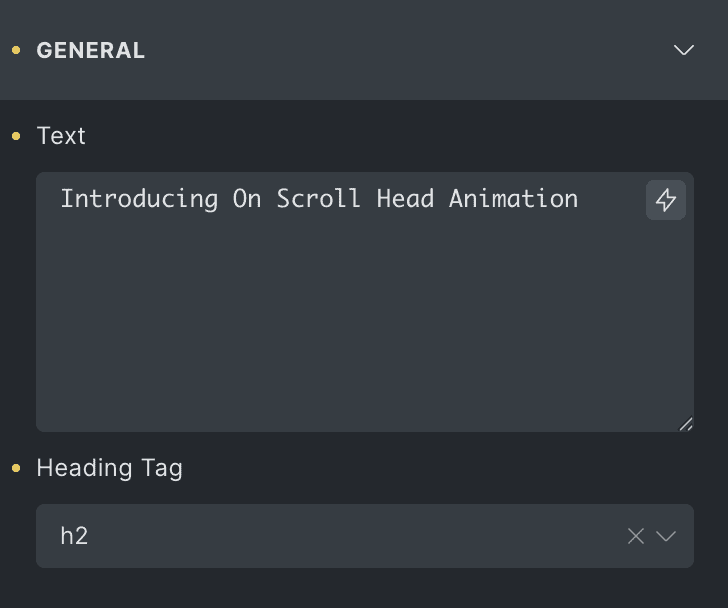Click empty area of GENERAL header bar
Viewport: 728px width, 608px height.
click(x=400, y=50)
